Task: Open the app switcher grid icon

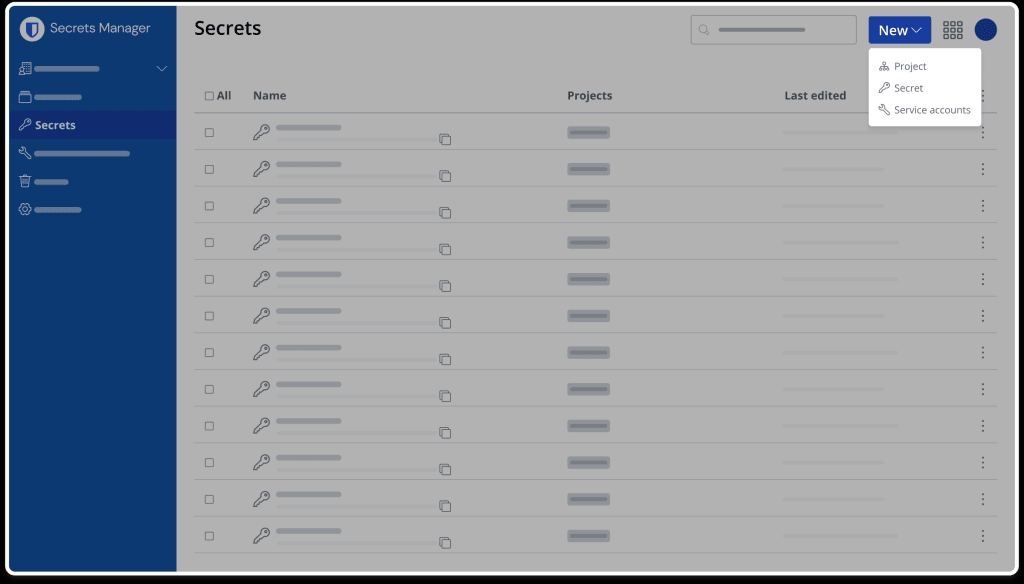Action: [953, 30]
